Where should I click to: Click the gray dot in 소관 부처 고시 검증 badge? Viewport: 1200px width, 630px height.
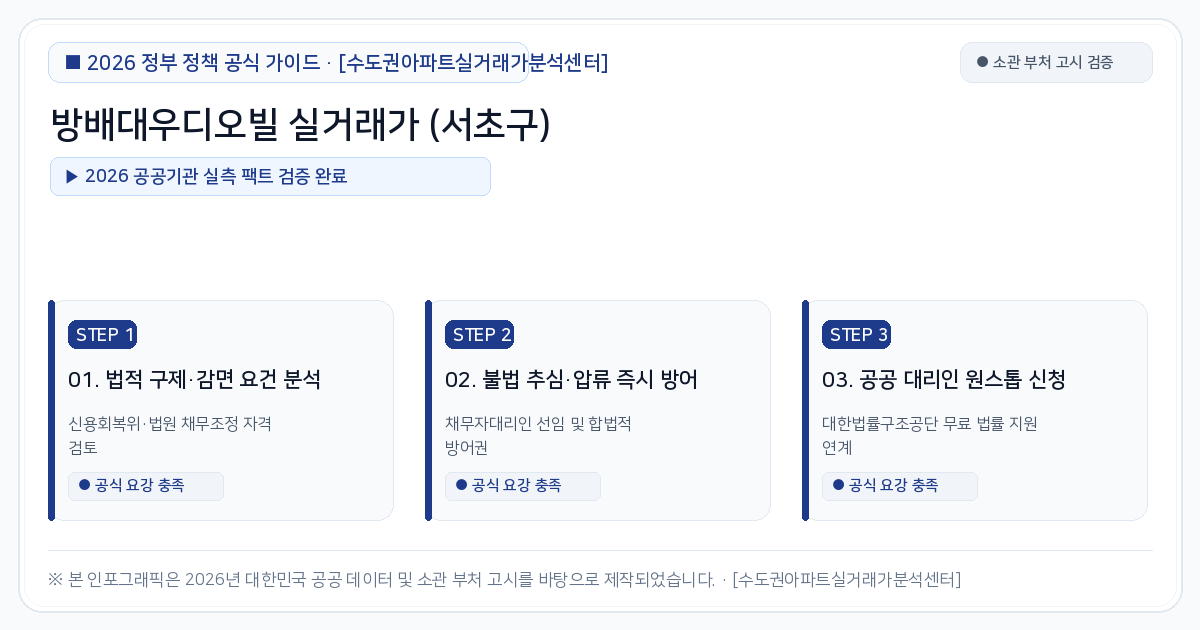click(x=982, y=62)
